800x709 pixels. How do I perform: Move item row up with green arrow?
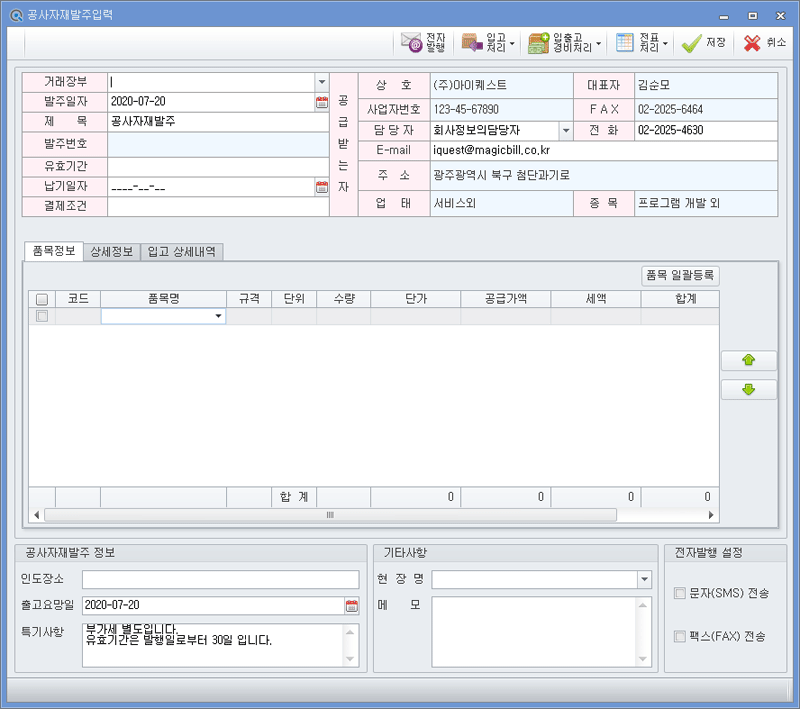(x=748, y=361)
